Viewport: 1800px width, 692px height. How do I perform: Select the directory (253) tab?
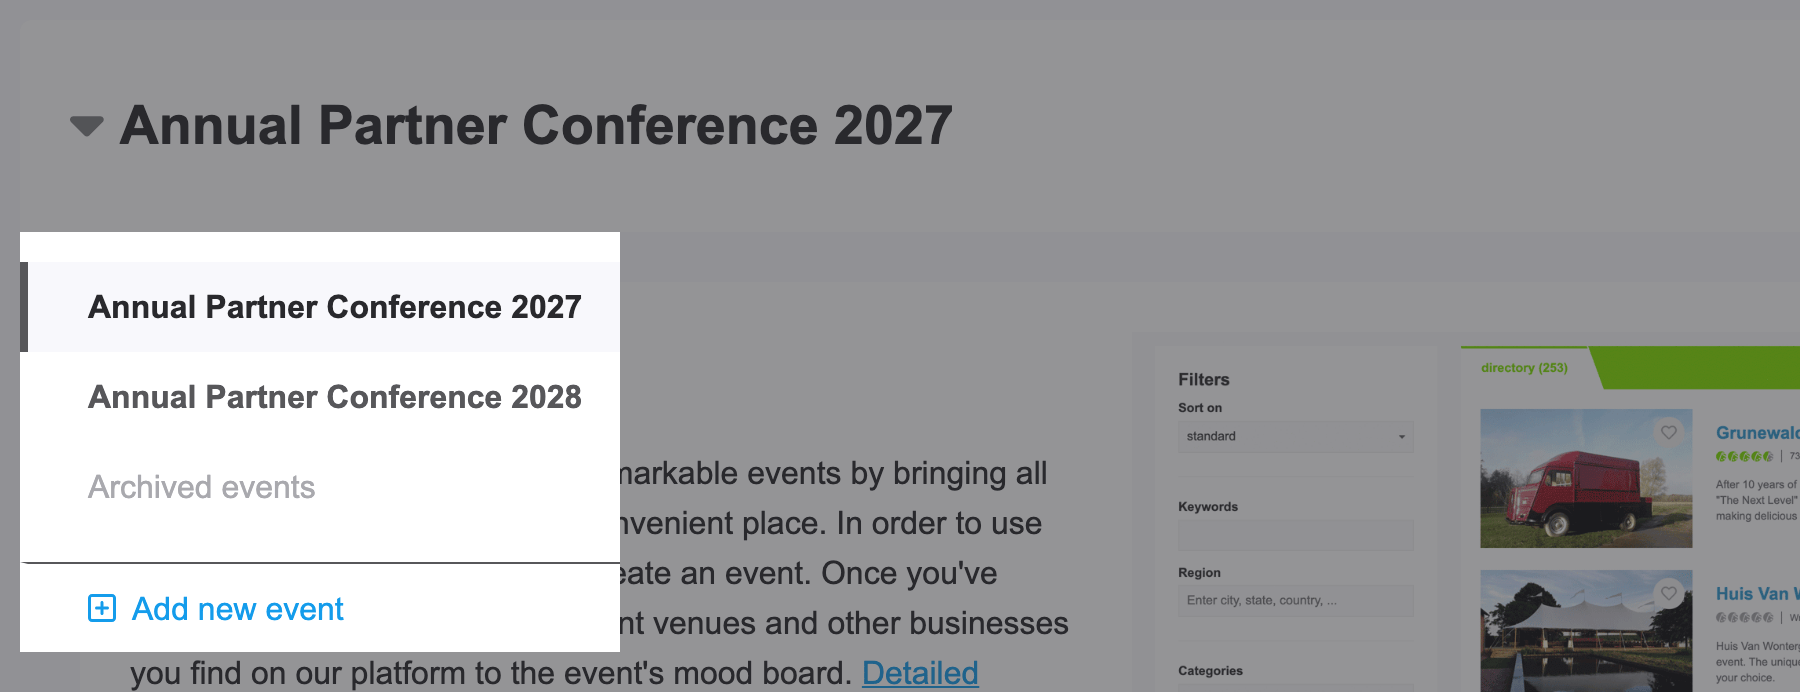[x=1524, y=368]
